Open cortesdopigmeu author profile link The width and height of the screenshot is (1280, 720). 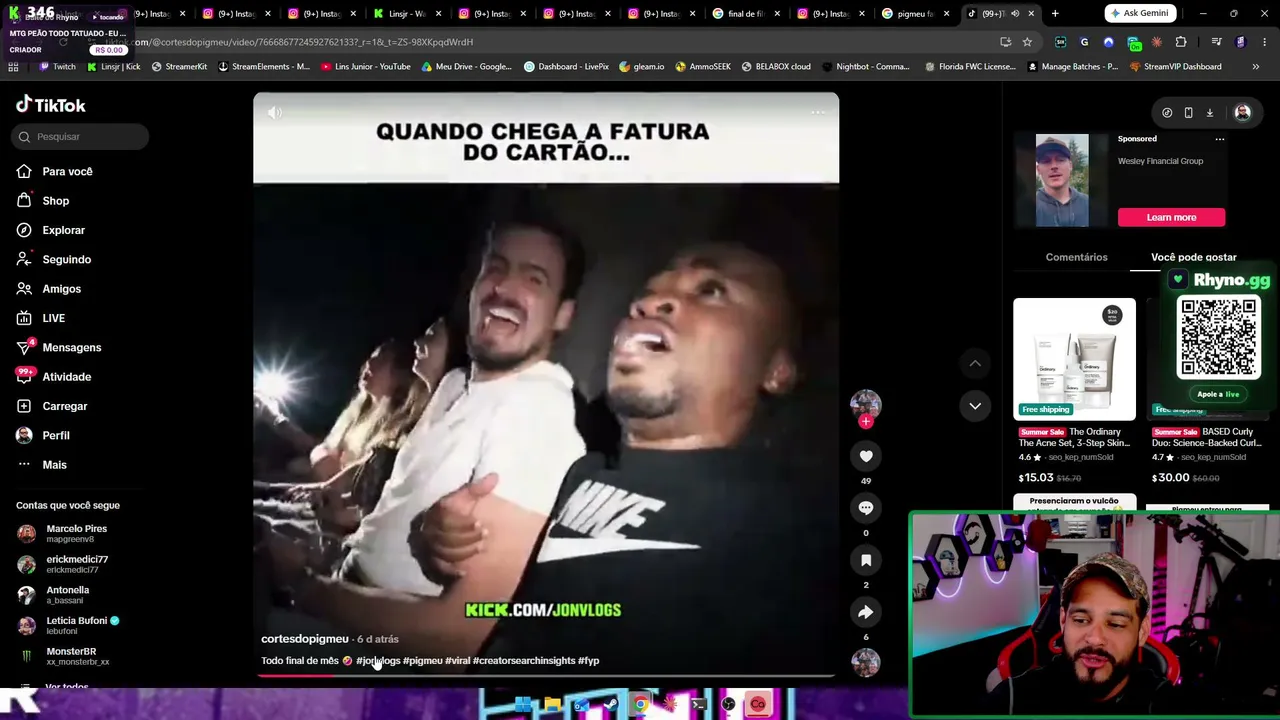[x=305, y=639]
